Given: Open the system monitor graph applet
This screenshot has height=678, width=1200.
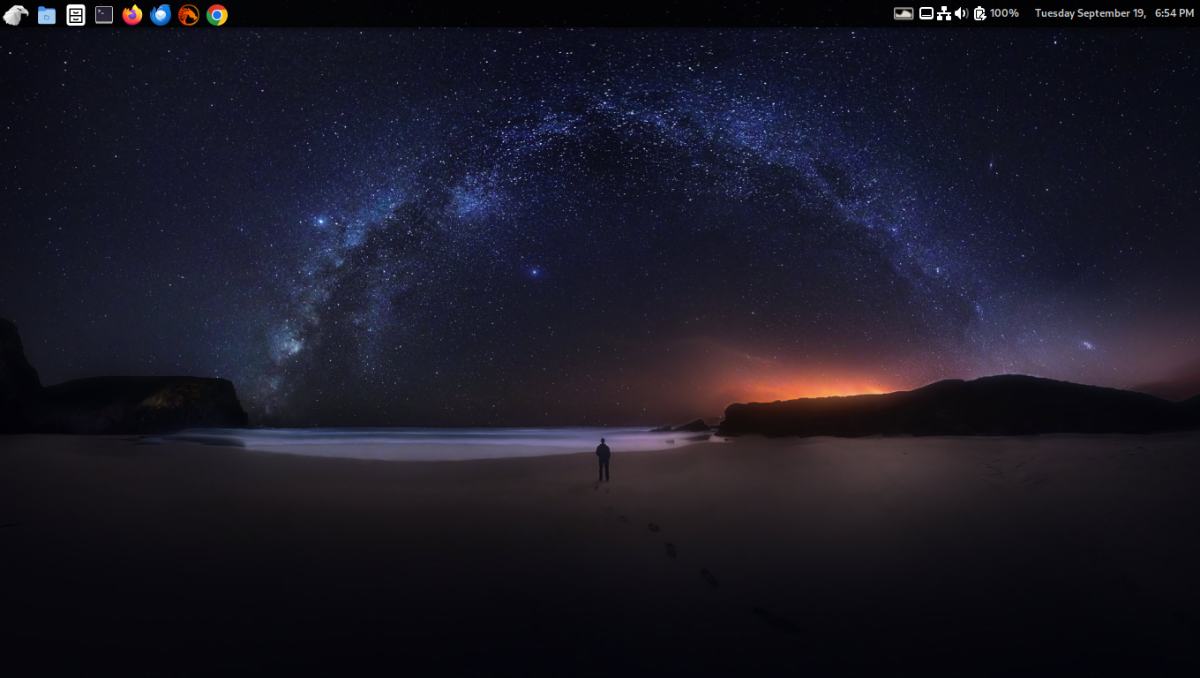Looking at the screenshot, I should (903, 14).
